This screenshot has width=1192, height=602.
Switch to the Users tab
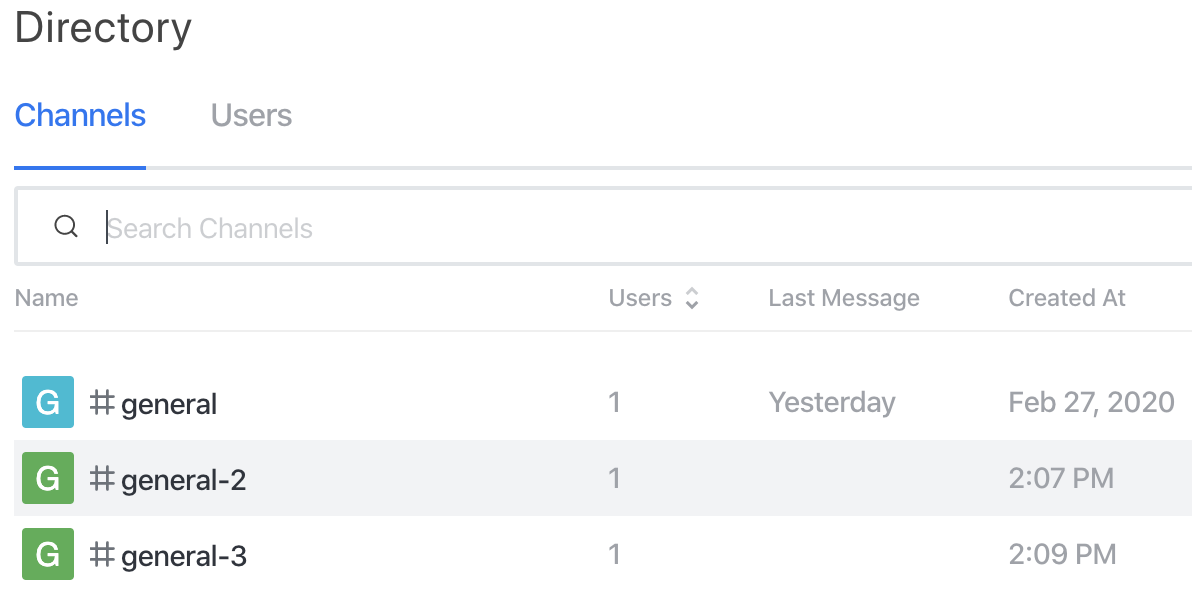coord(252,116)
